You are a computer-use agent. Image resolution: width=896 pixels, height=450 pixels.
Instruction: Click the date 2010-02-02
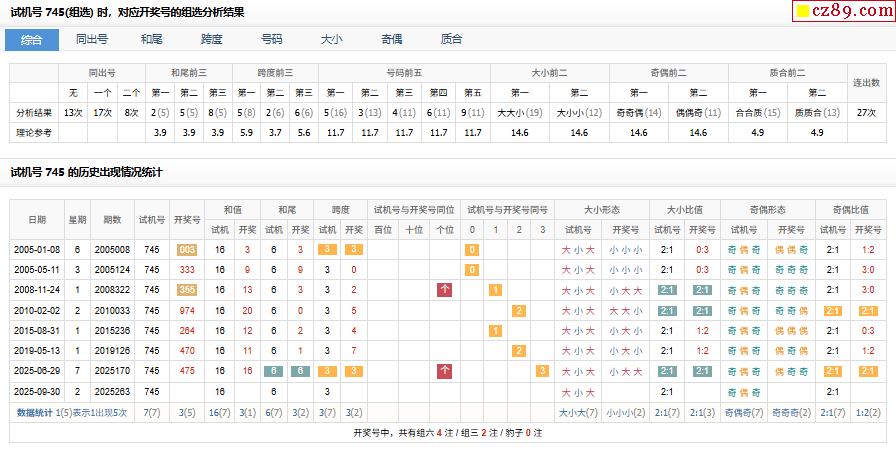(x=37, y=311)
